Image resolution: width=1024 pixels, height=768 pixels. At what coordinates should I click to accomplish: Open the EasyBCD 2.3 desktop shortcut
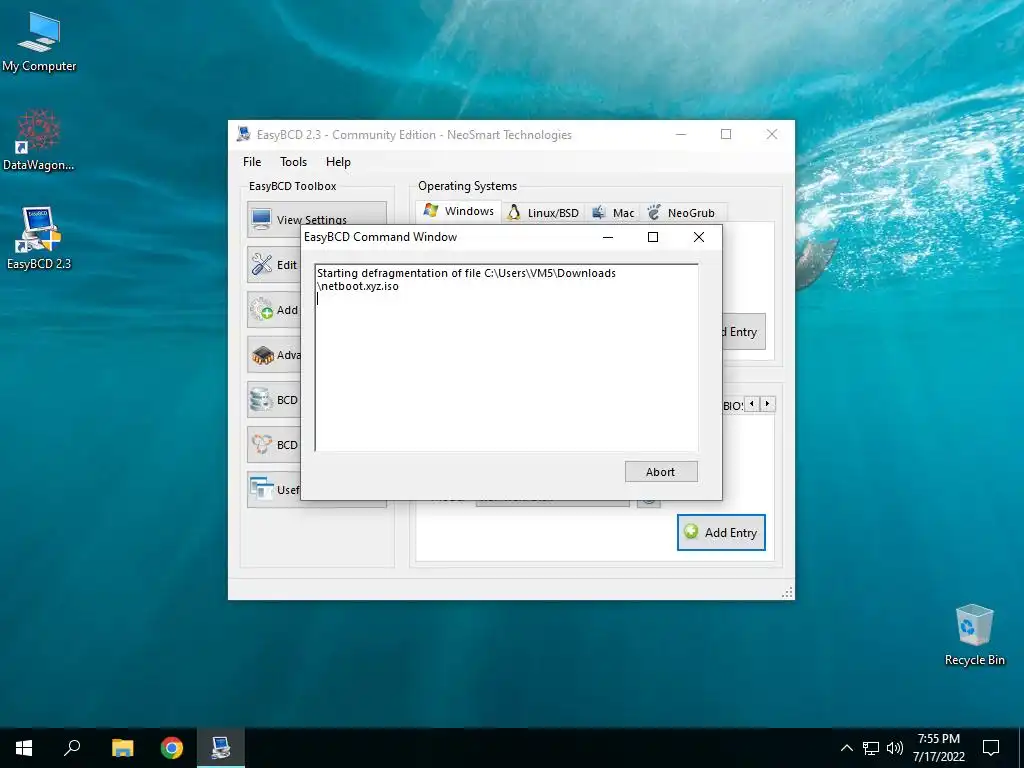click(39, 238)
